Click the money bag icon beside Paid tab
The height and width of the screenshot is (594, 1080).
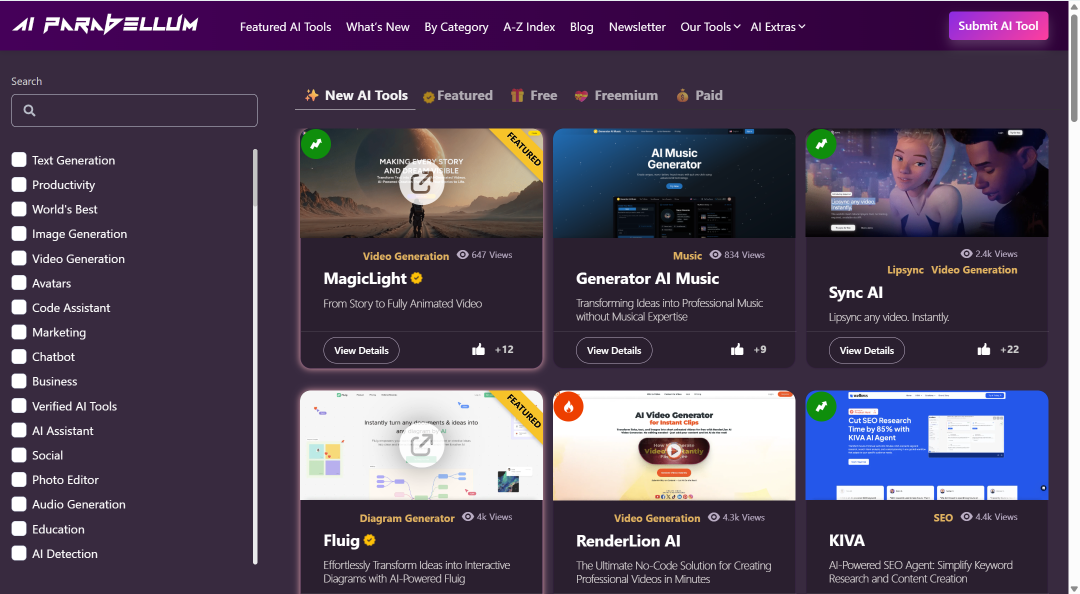point(683,96)
